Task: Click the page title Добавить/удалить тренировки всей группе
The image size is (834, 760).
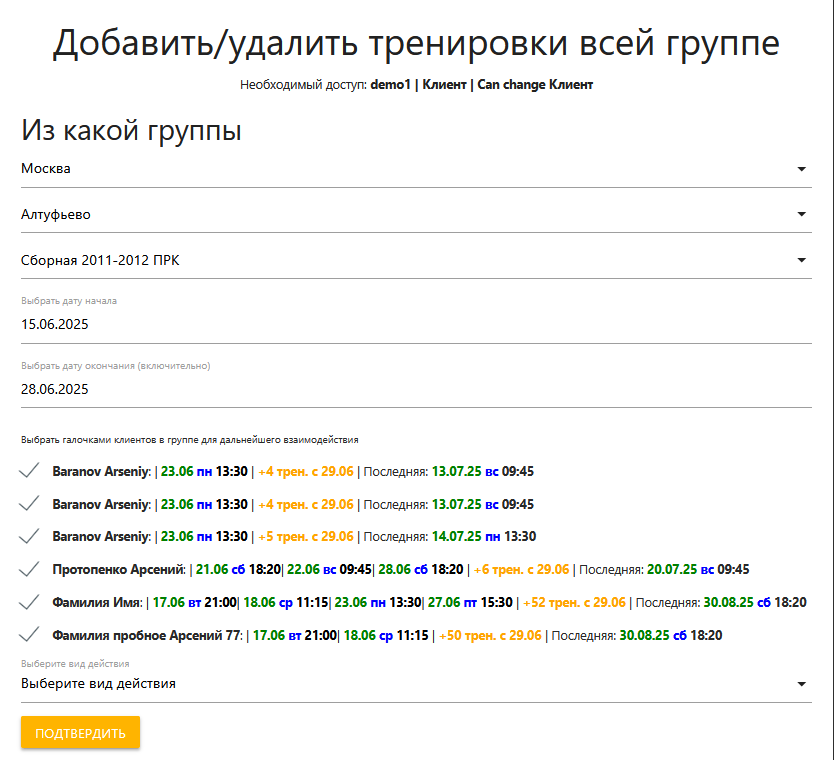Action: point(416,43)
